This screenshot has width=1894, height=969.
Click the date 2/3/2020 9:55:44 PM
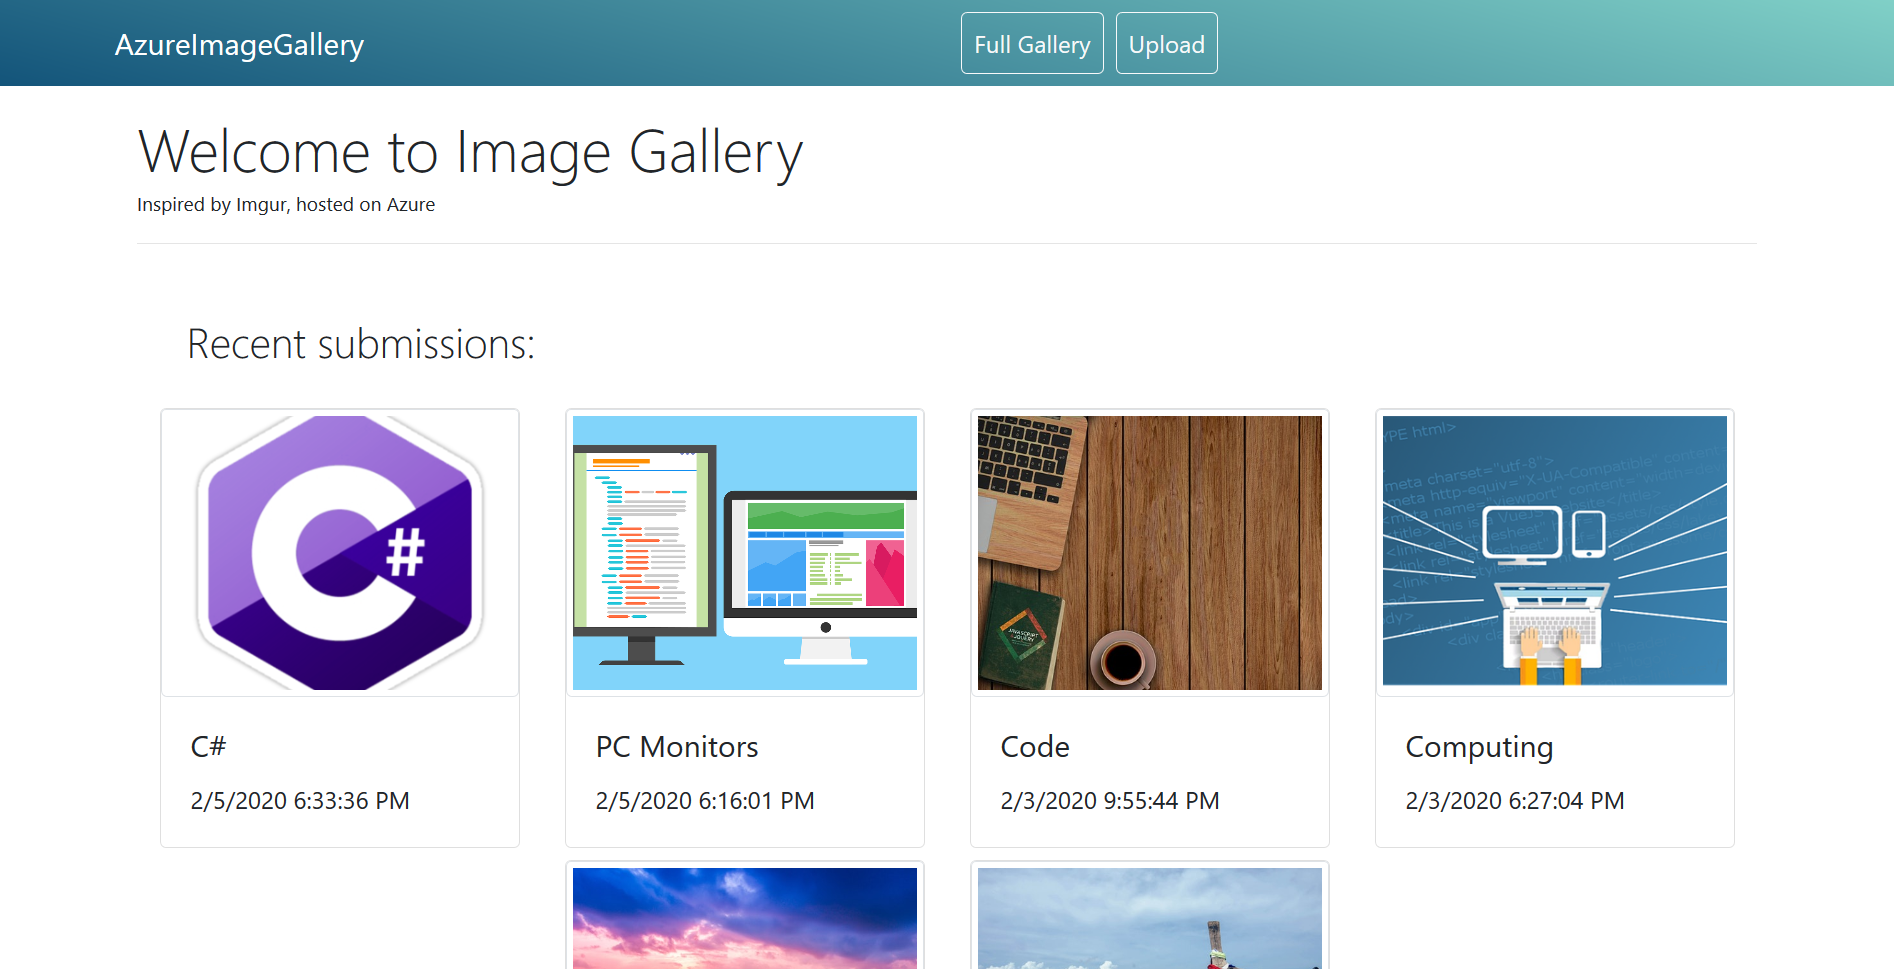[x=1110, y=801]
